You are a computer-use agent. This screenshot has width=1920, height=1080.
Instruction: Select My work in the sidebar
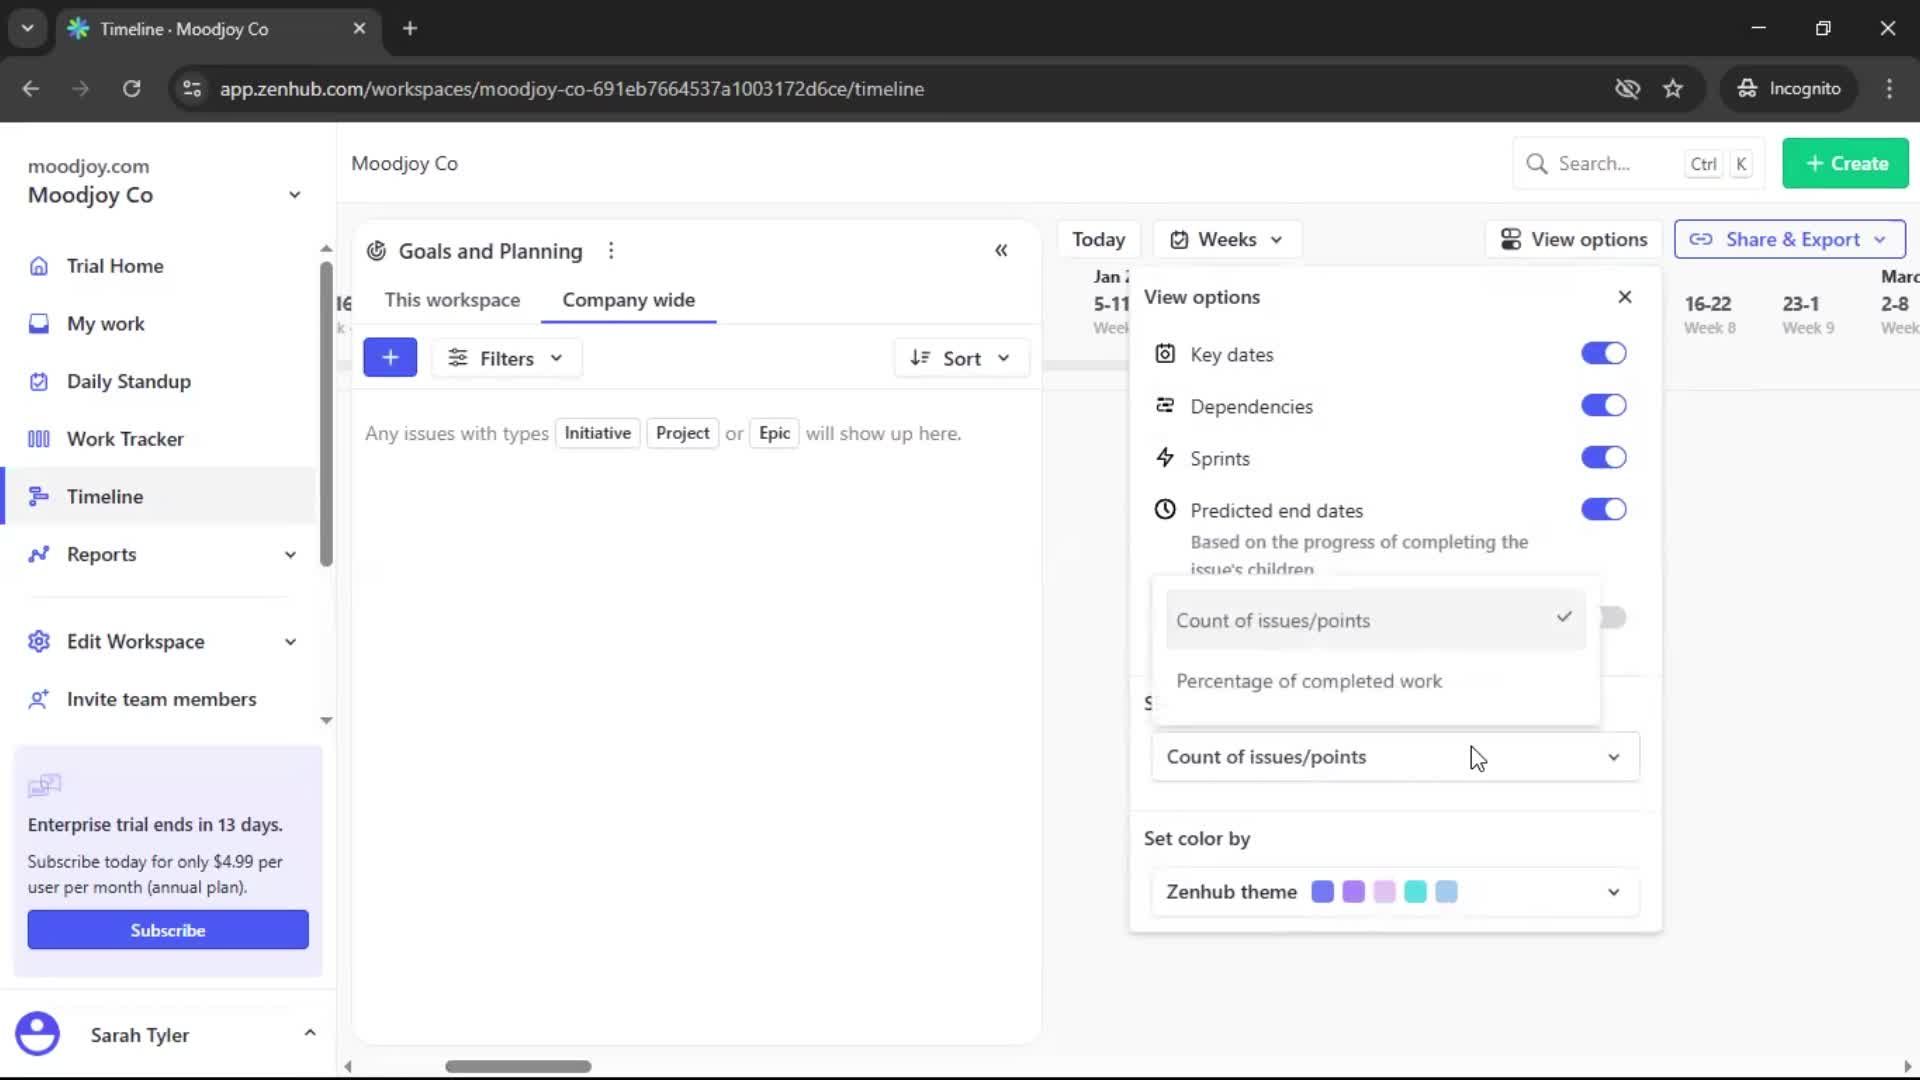point(104,323)
